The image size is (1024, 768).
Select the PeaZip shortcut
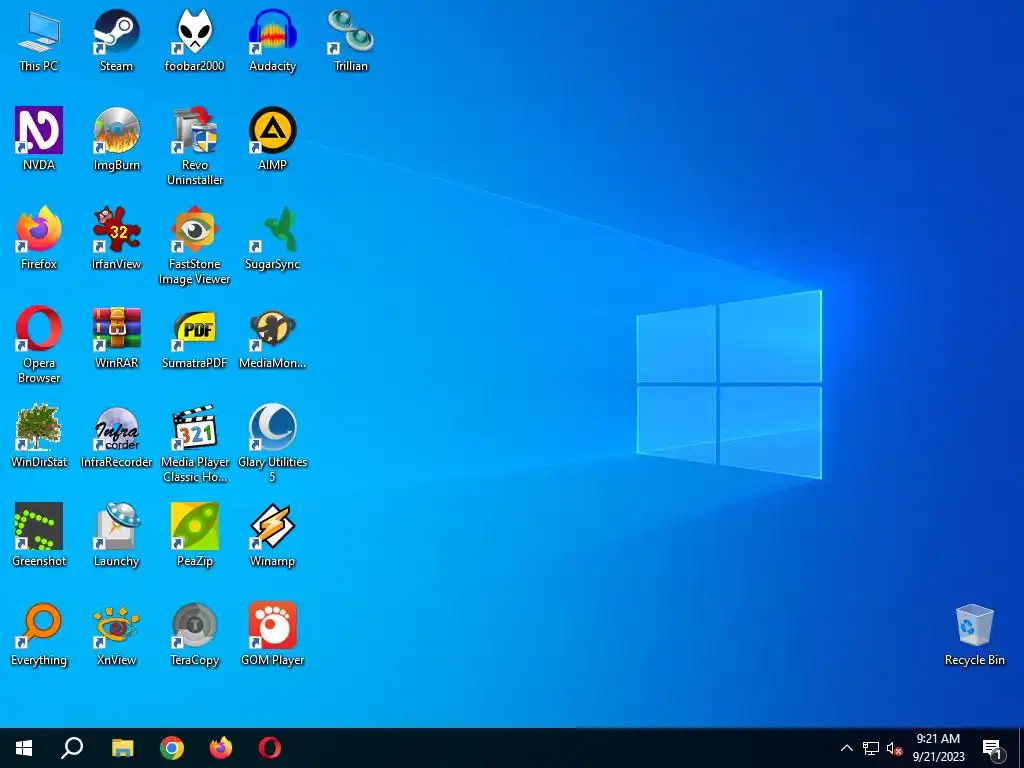[195, 535]
